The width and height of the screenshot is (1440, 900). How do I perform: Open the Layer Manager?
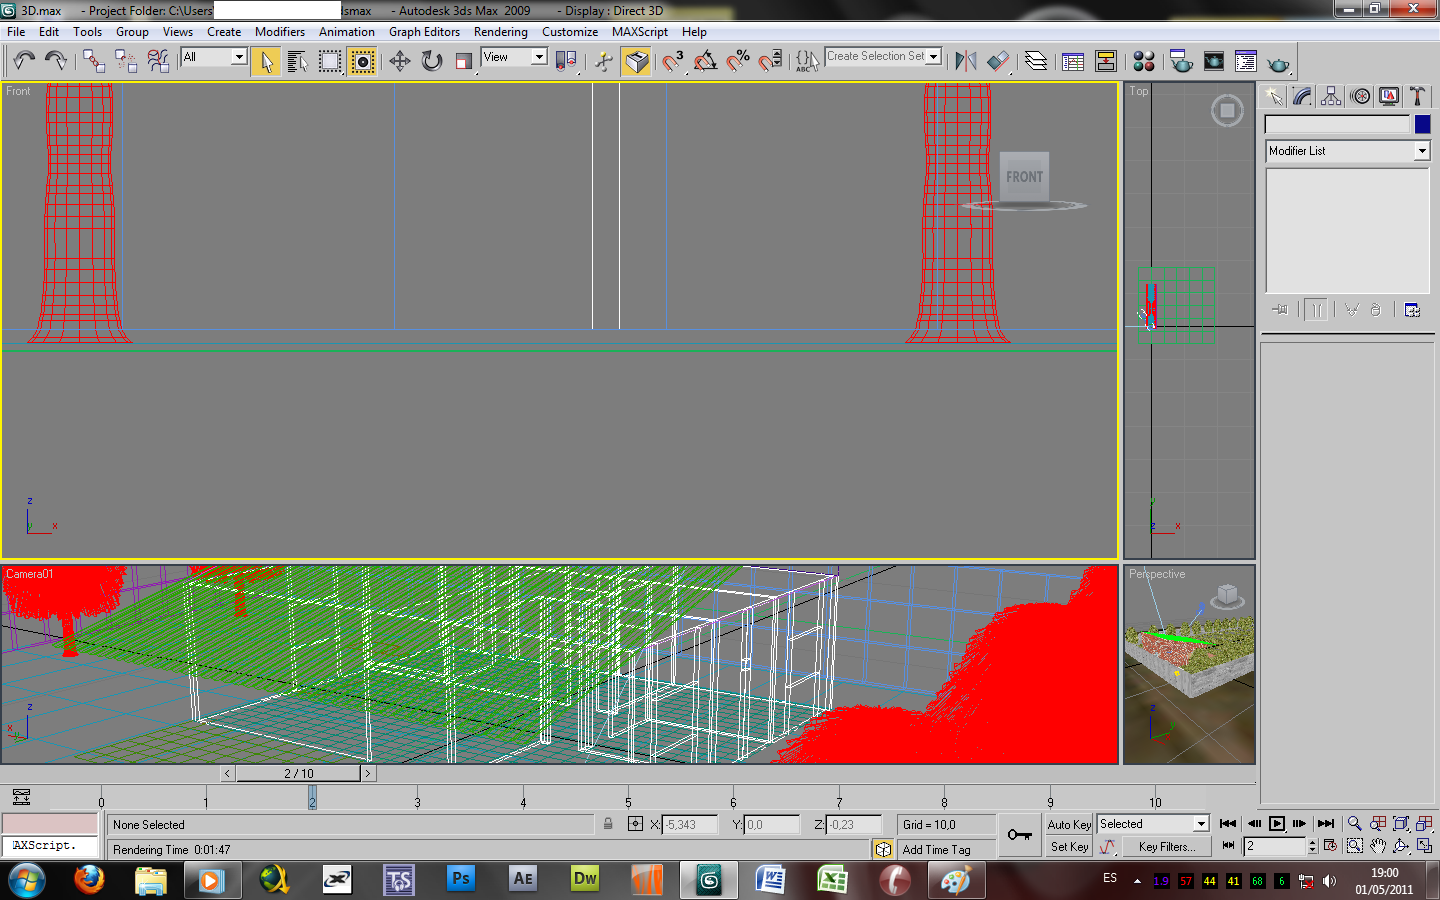1036,61
